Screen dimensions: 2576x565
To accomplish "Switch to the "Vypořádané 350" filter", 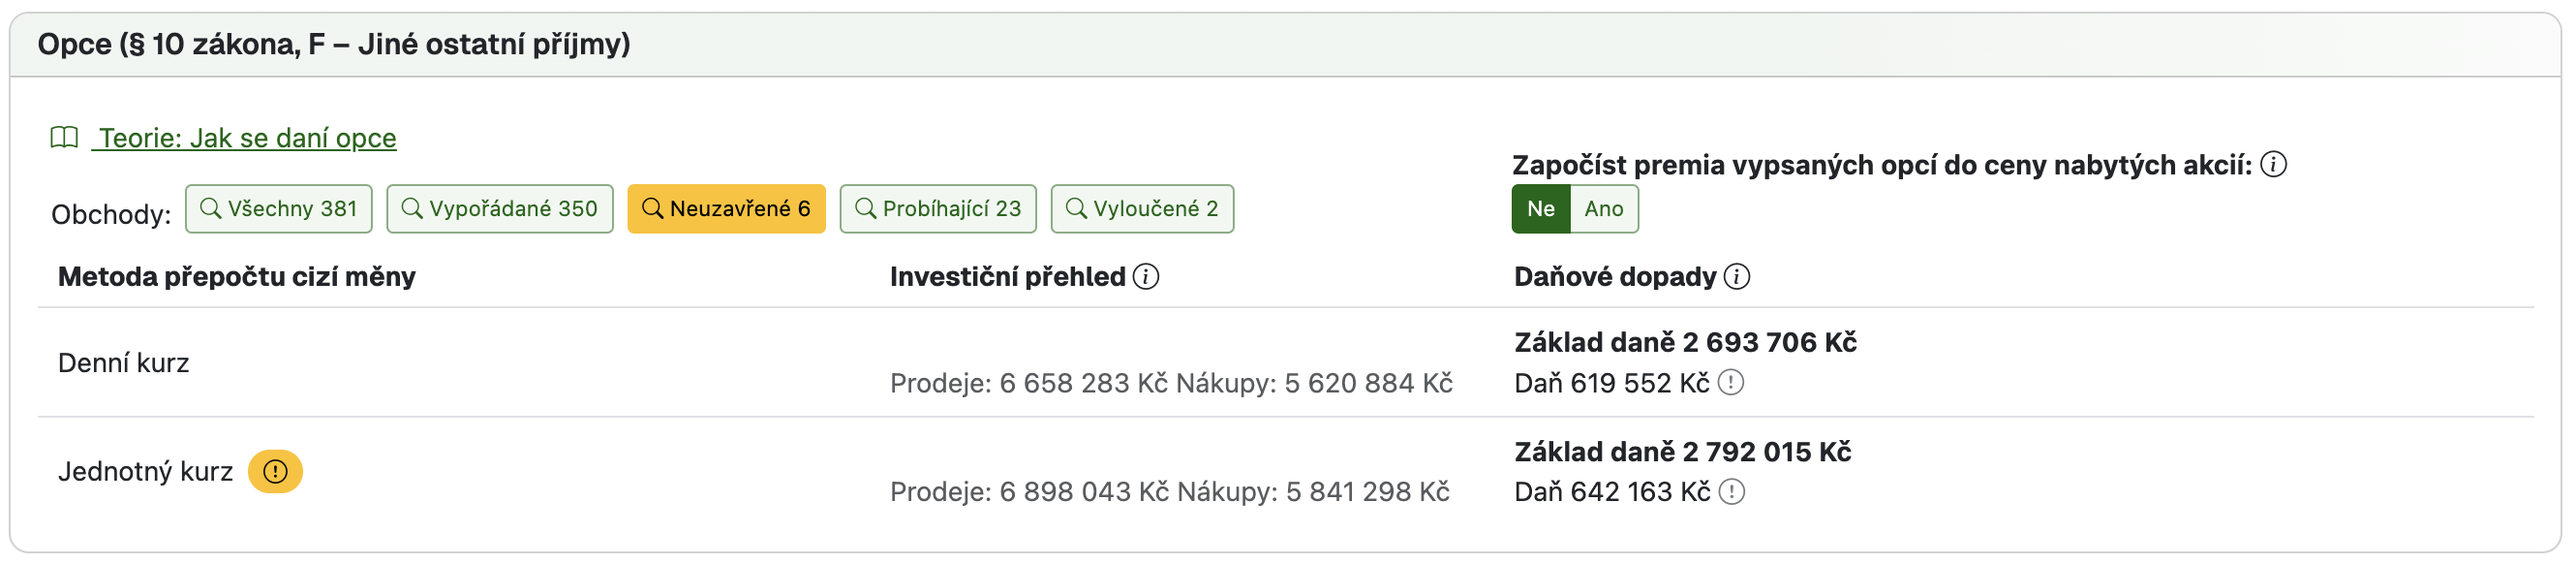I will point(500,208).
